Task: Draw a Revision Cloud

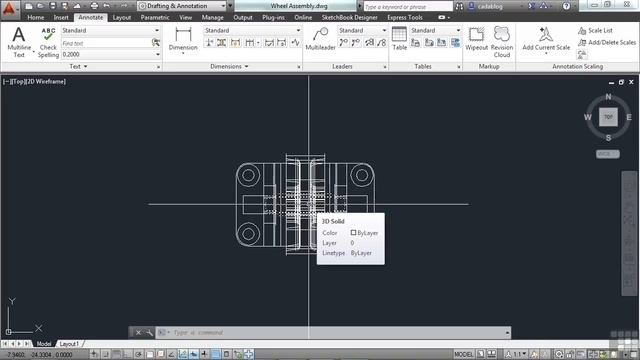Action: coord(502,42)
